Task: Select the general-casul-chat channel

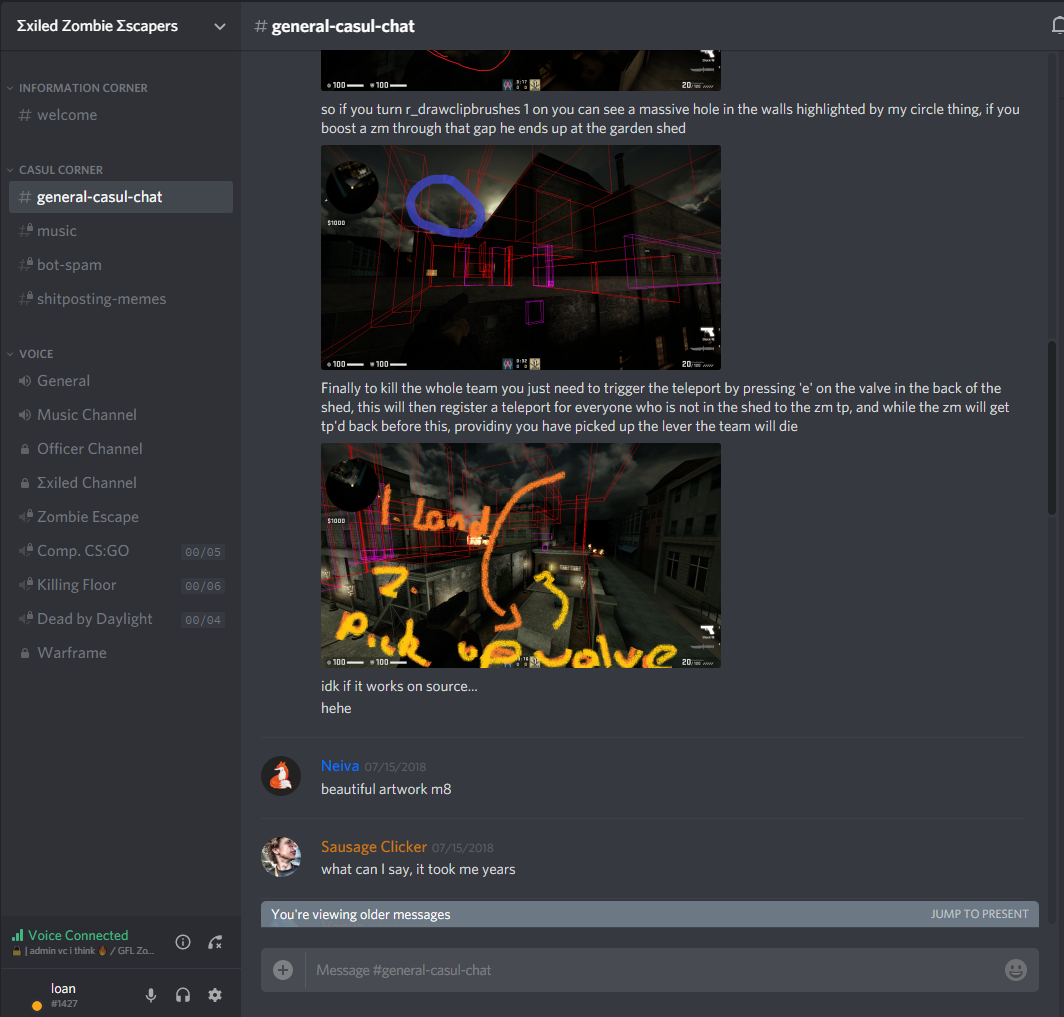Action: coord(121,197)
